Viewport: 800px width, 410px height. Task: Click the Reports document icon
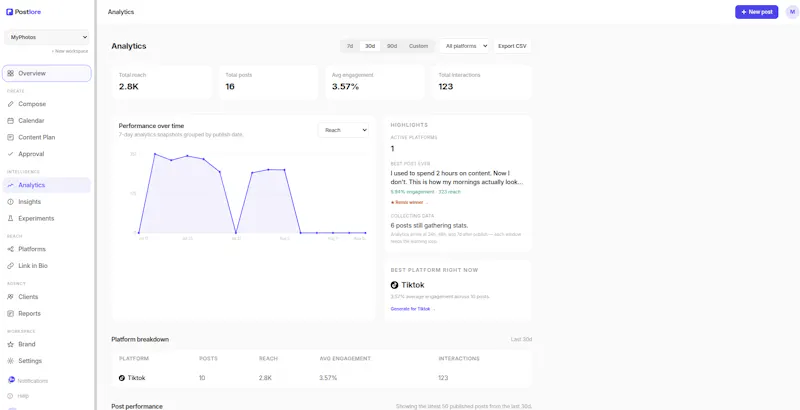pyautogui.click(x=11, y=314)
